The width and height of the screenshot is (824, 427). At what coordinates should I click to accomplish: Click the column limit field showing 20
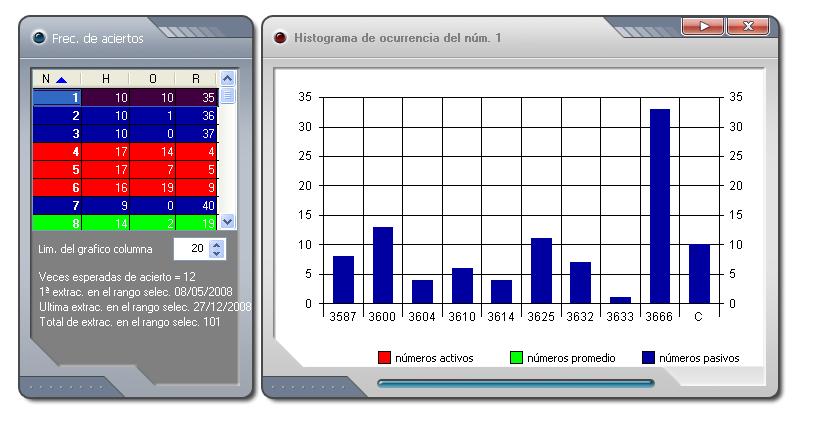(x=191, y=248)
